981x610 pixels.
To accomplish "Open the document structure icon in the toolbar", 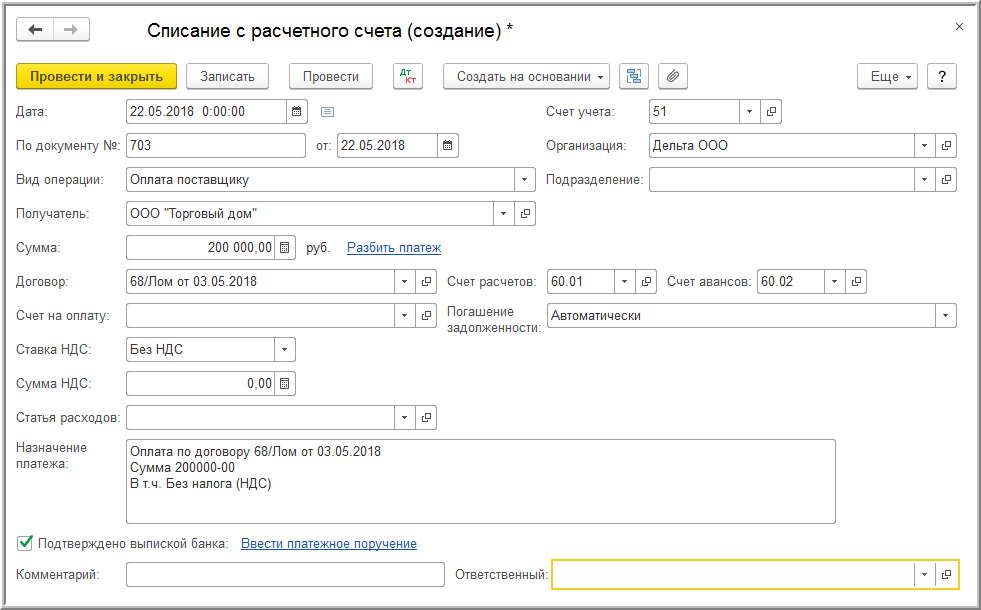I will pos(634,76).
